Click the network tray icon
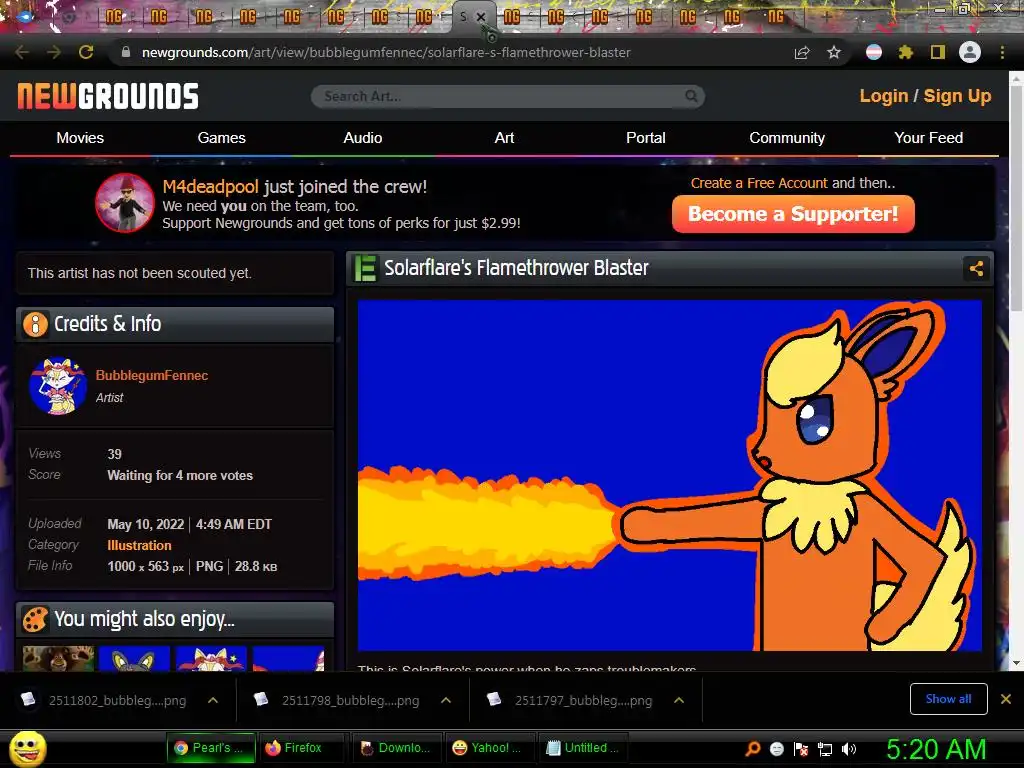The height and width of the screenshot is (768, 1024). coord(825,748)
